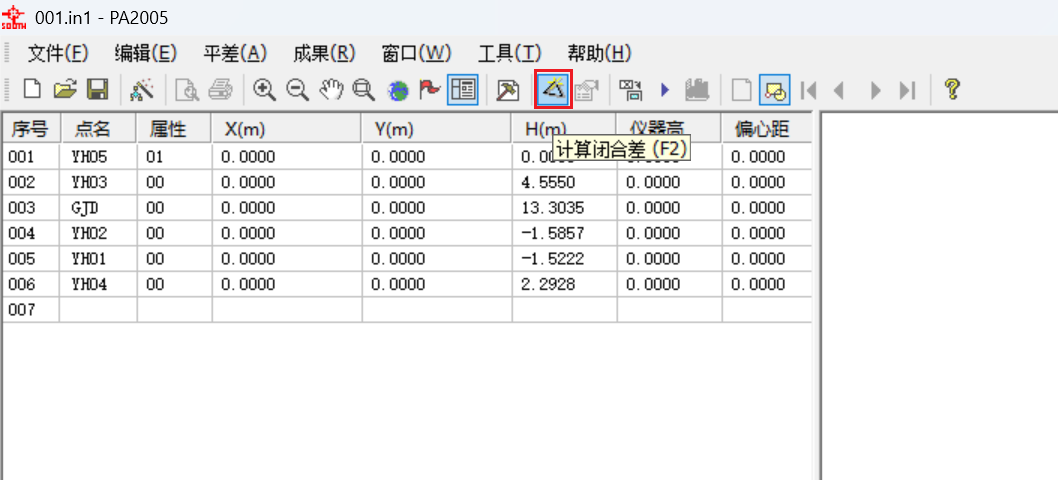The width and height of the screenshot is (1058, 480).
Task: Open help with the yellow question mark
Action: click(952, 88)
